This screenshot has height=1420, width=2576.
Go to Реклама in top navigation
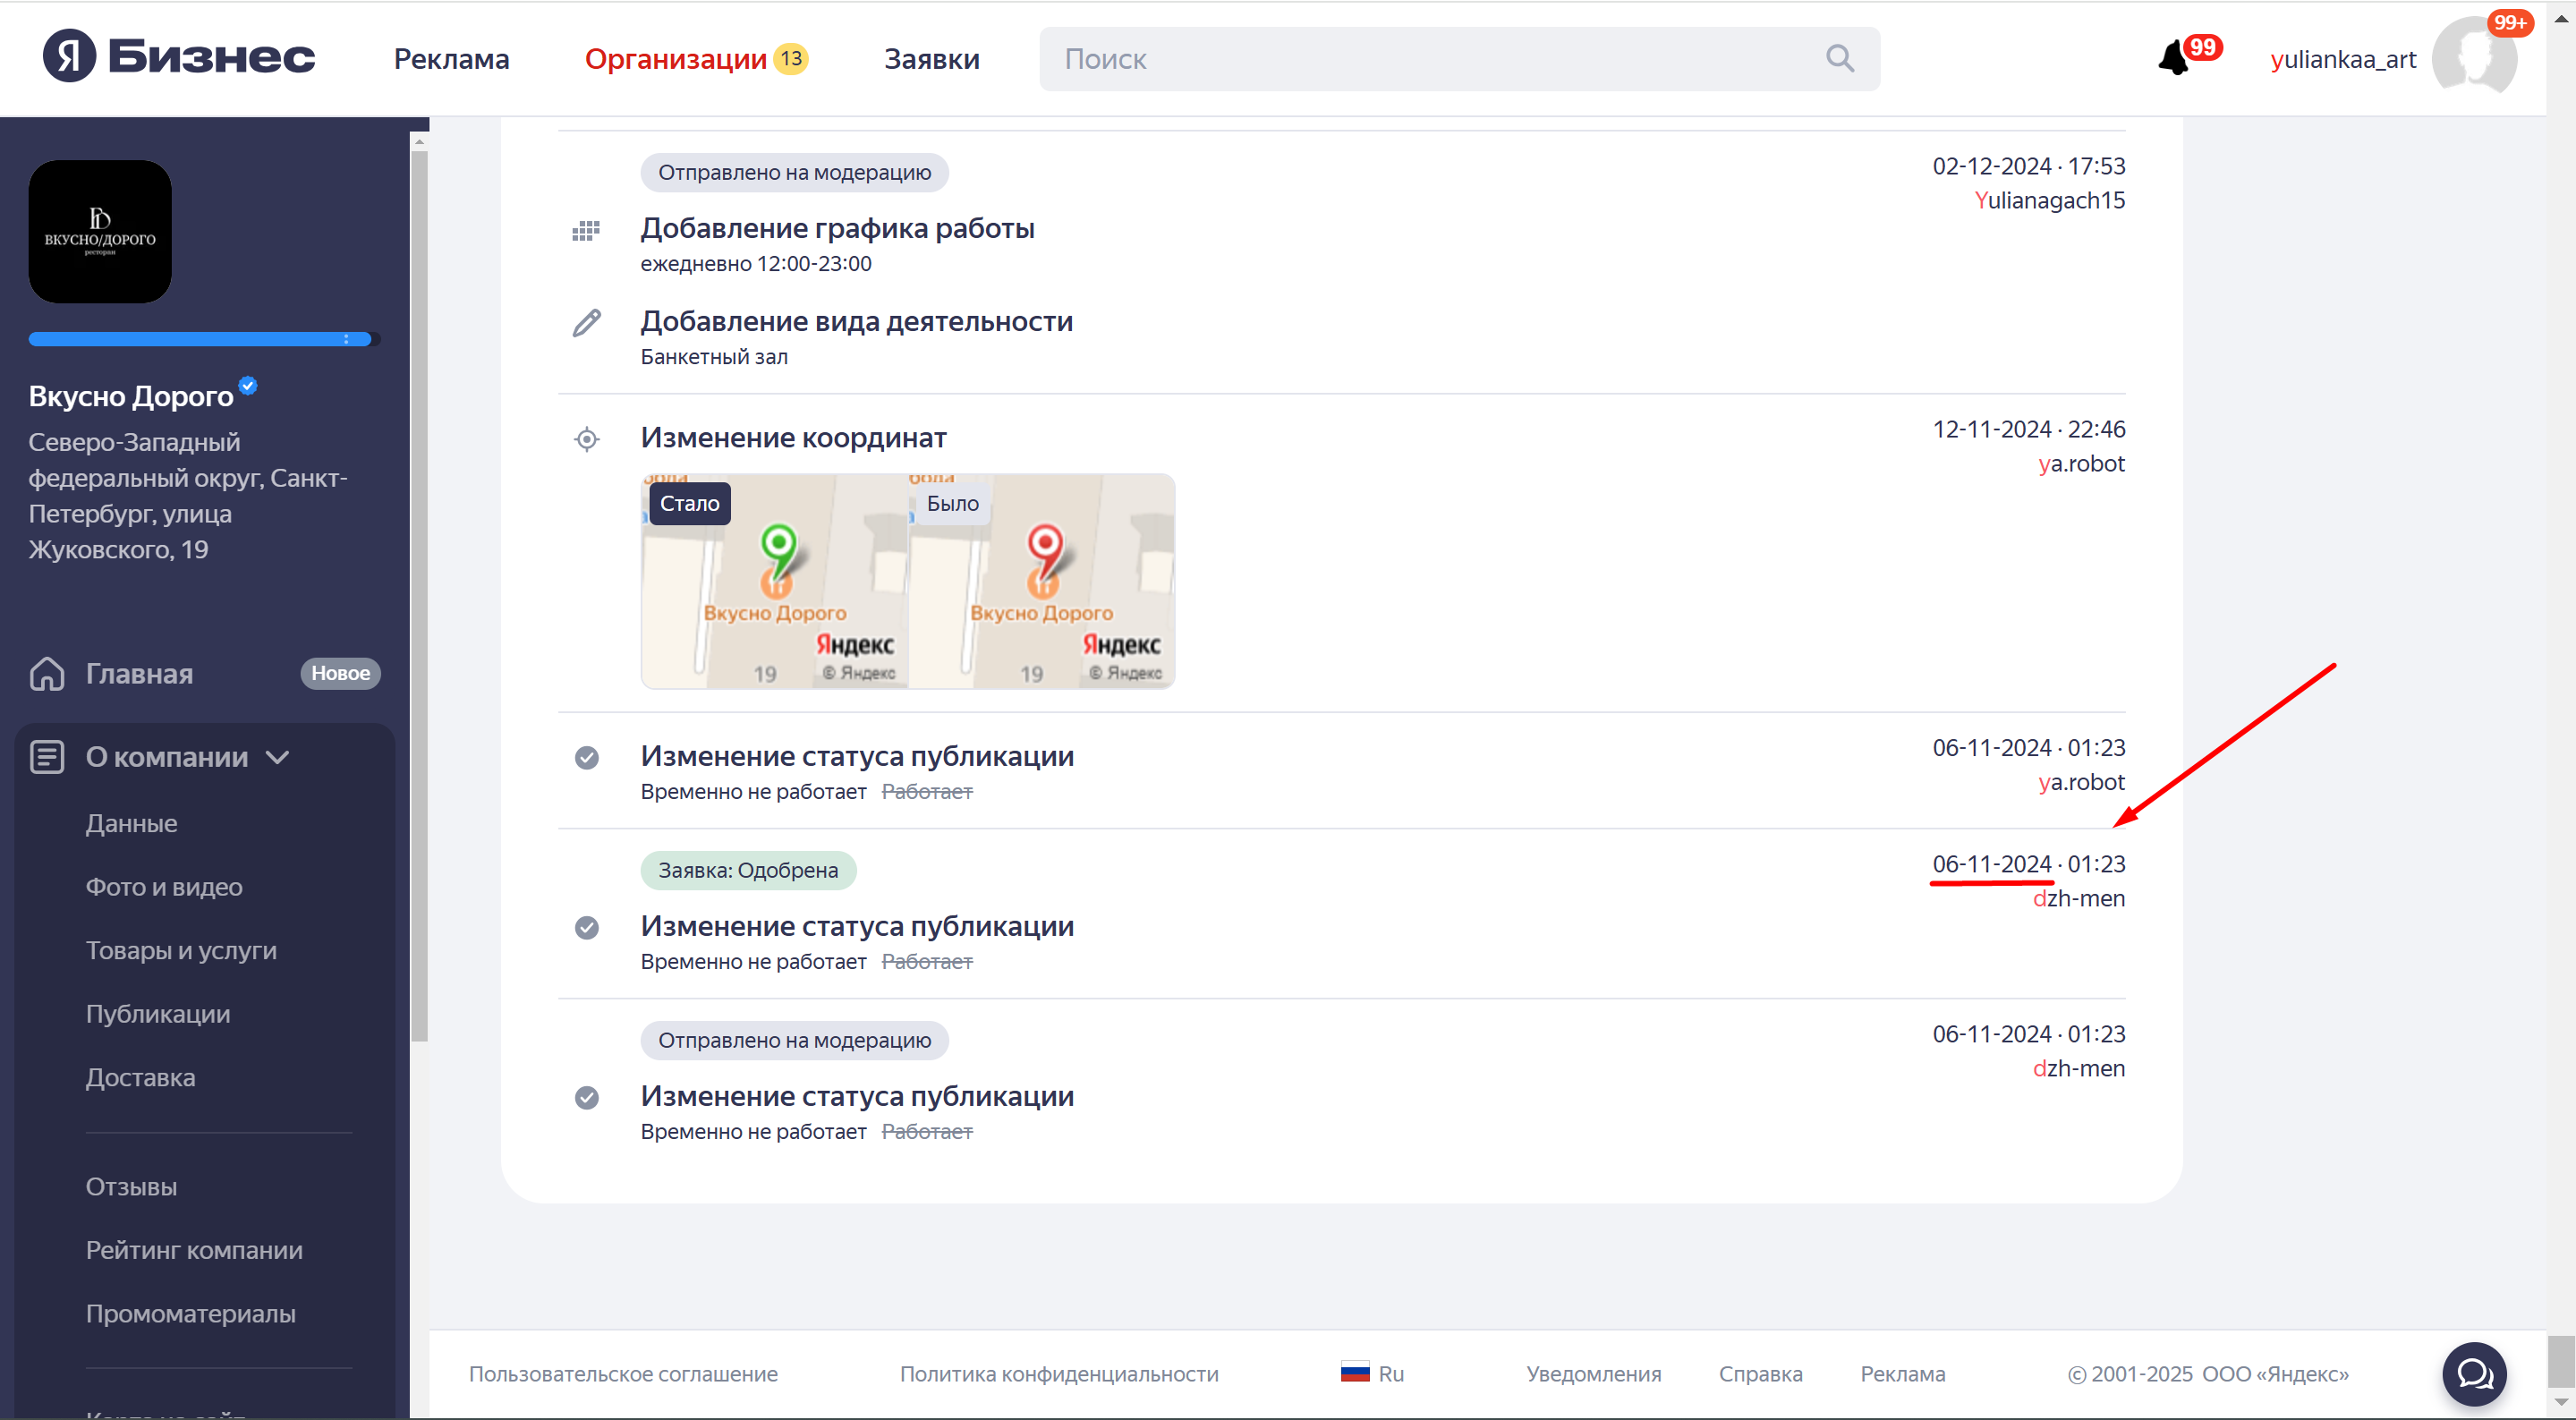451,59
